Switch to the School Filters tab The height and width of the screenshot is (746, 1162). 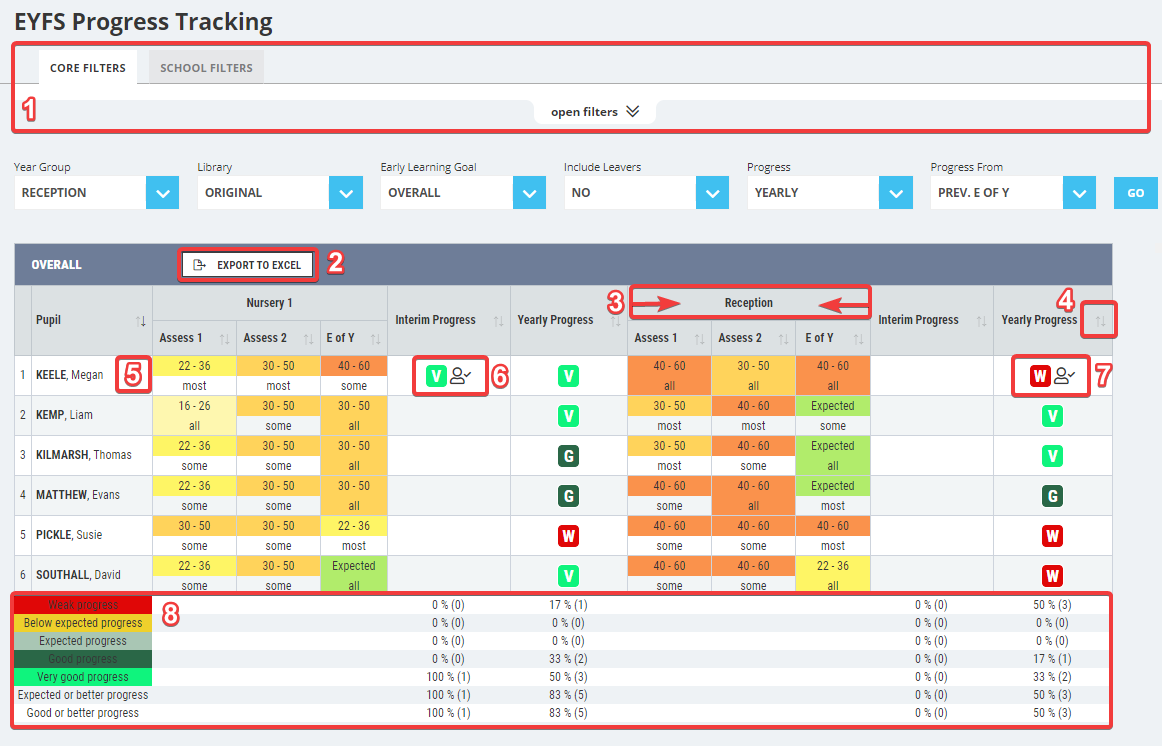tap(205, 67)
